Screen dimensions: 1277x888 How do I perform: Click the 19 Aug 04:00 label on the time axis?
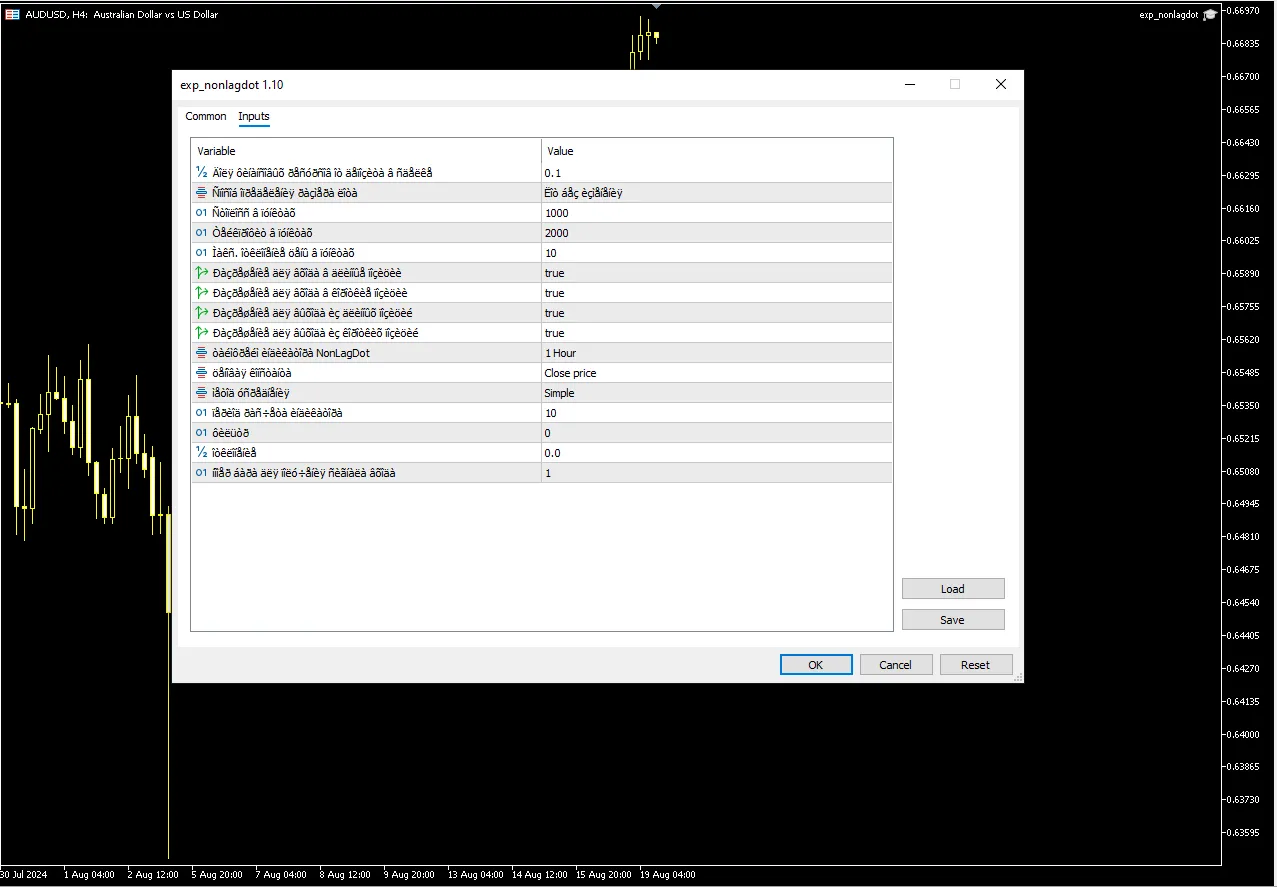[x=668, y=874]
